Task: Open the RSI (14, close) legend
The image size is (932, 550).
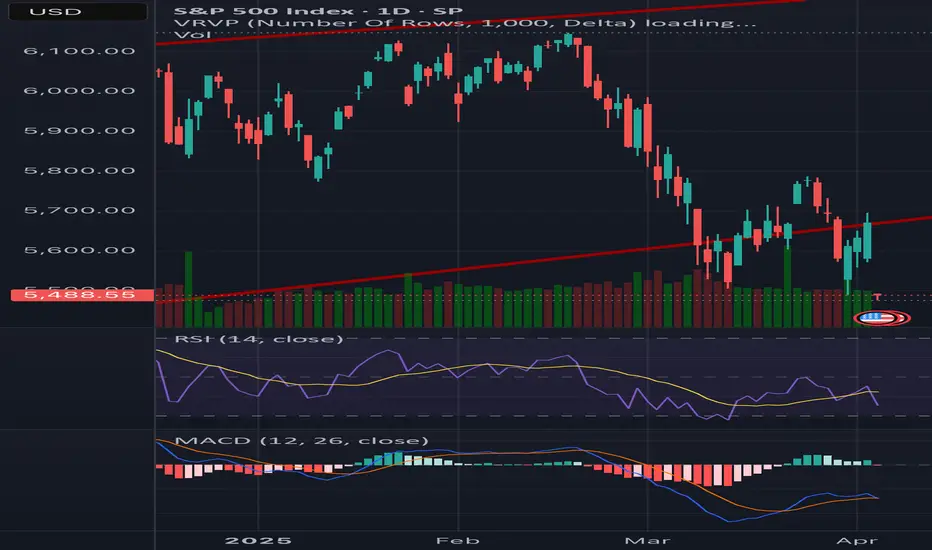Action: 259,339
